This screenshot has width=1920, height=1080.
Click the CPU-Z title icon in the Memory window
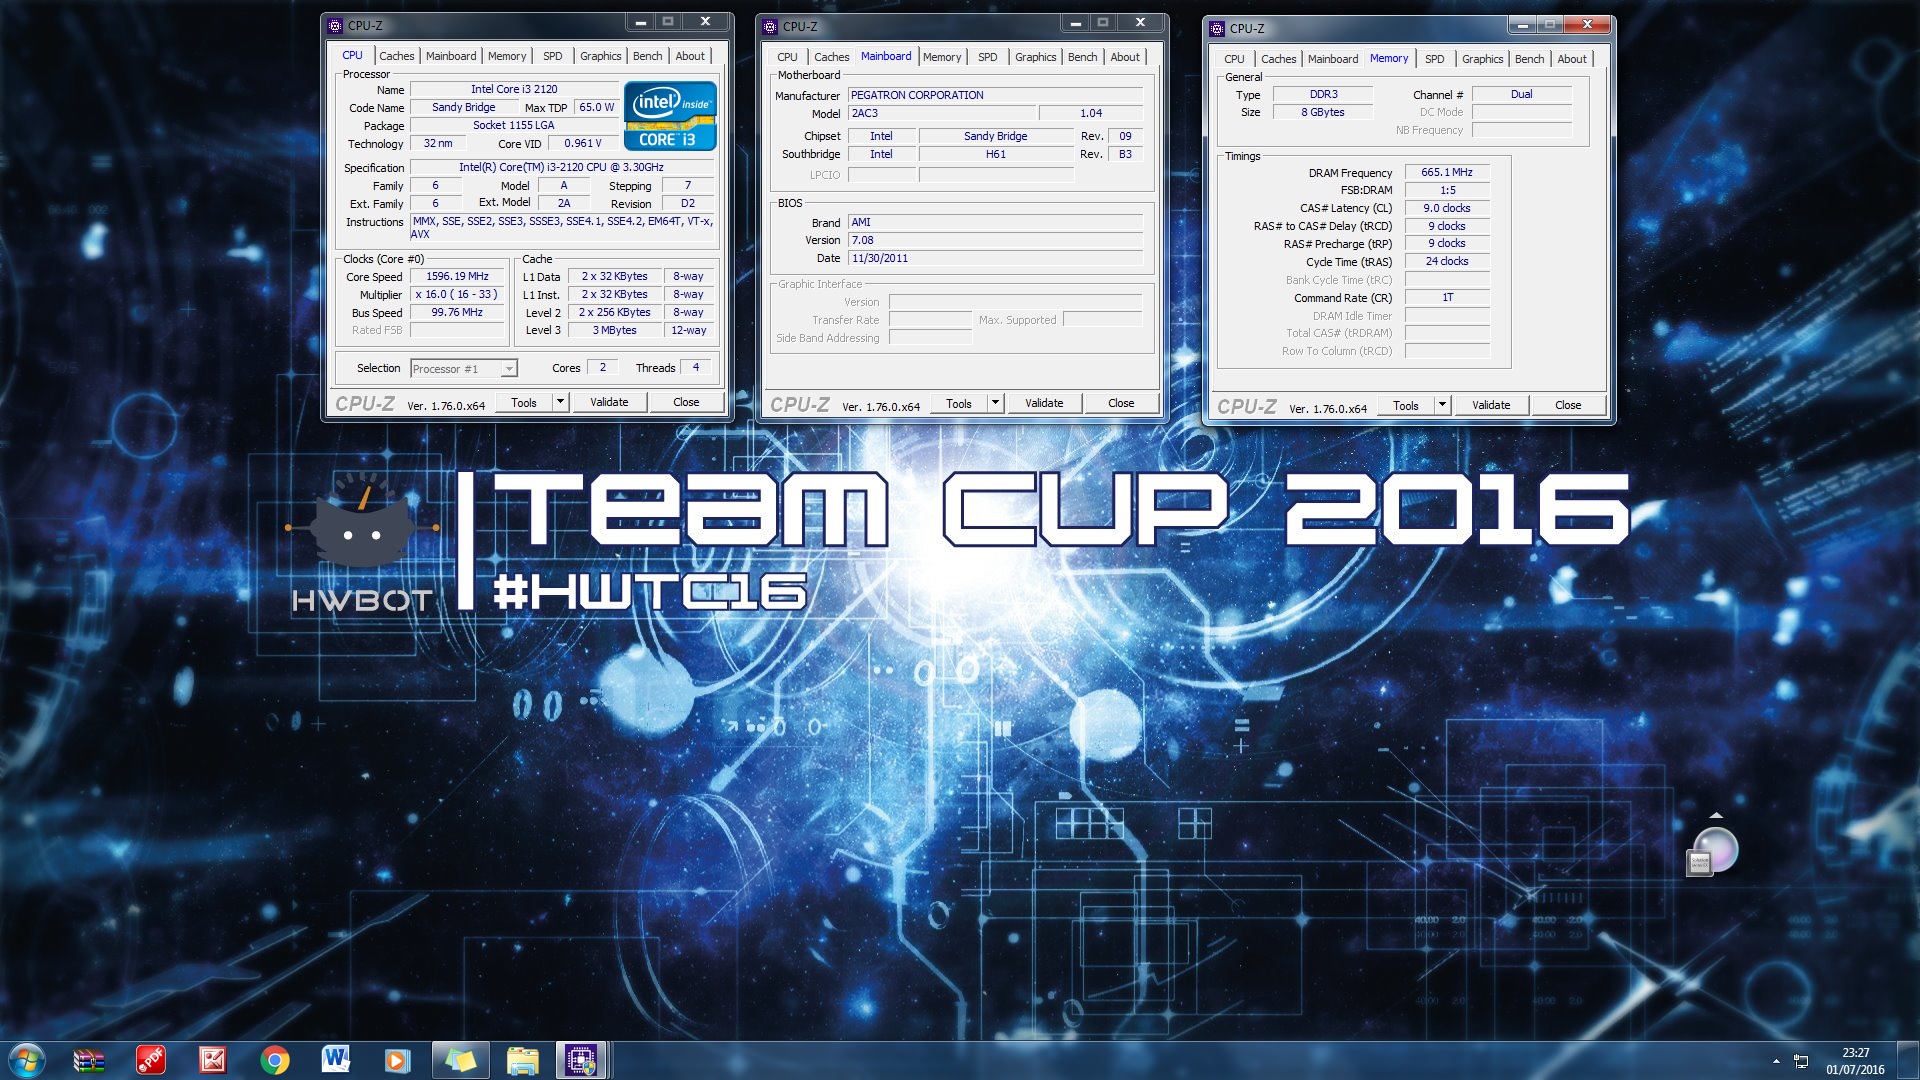pyautogui.click(x=1217, y=28)
